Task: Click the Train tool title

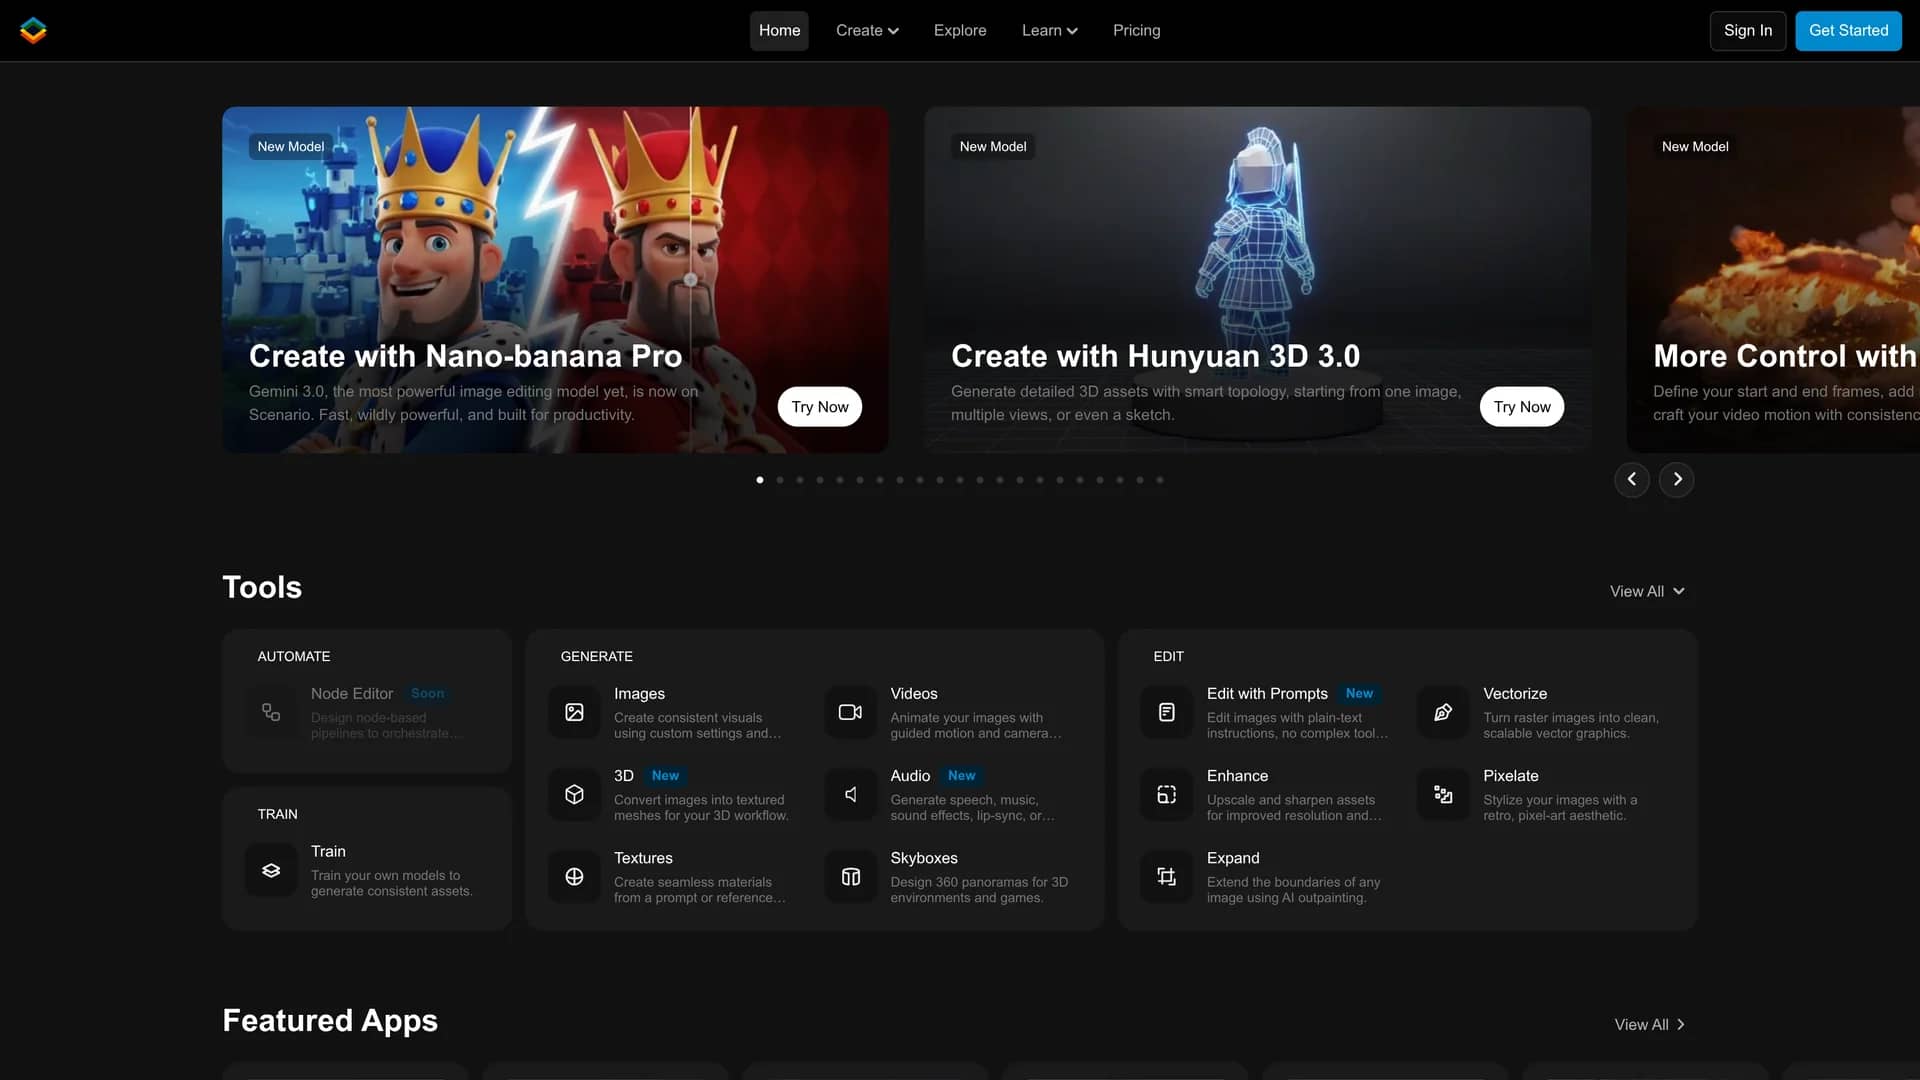Action: [328, 851]
